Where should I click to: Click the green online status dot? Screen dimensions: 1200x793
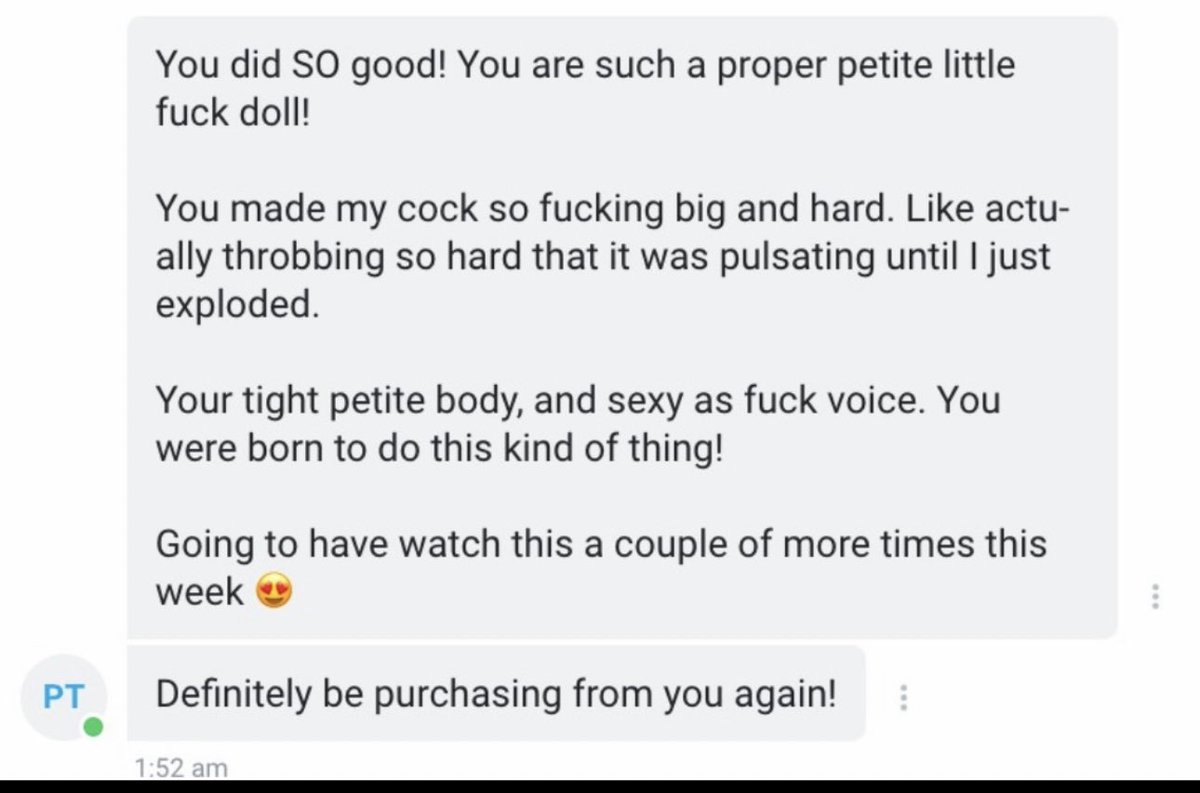tap(92, 727)
